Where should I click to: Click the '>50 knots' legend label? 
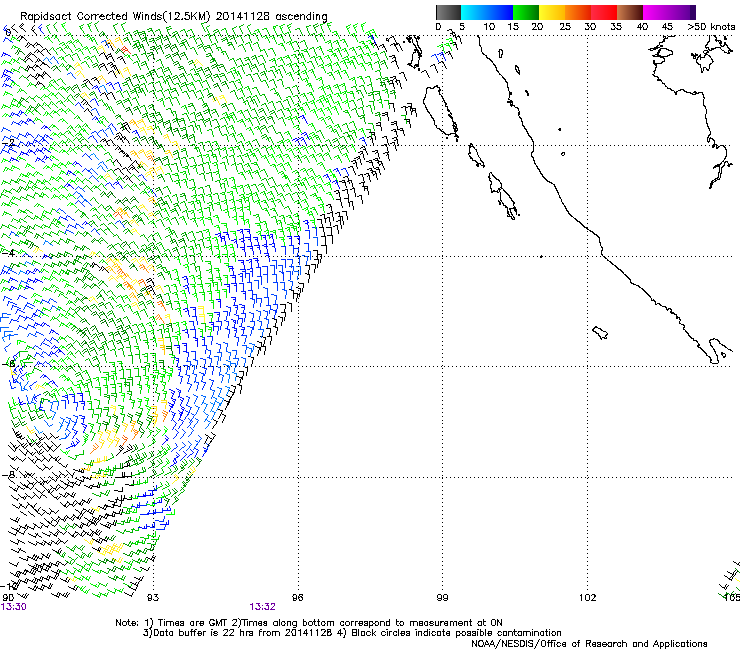pos(711,27)
